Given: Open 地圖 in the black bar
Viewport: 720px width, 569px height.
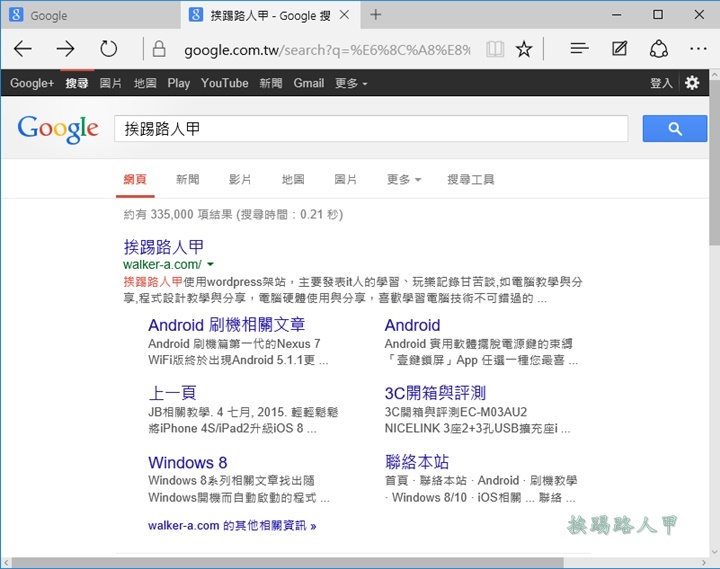Looking at the screenshot, I should 145,83.
